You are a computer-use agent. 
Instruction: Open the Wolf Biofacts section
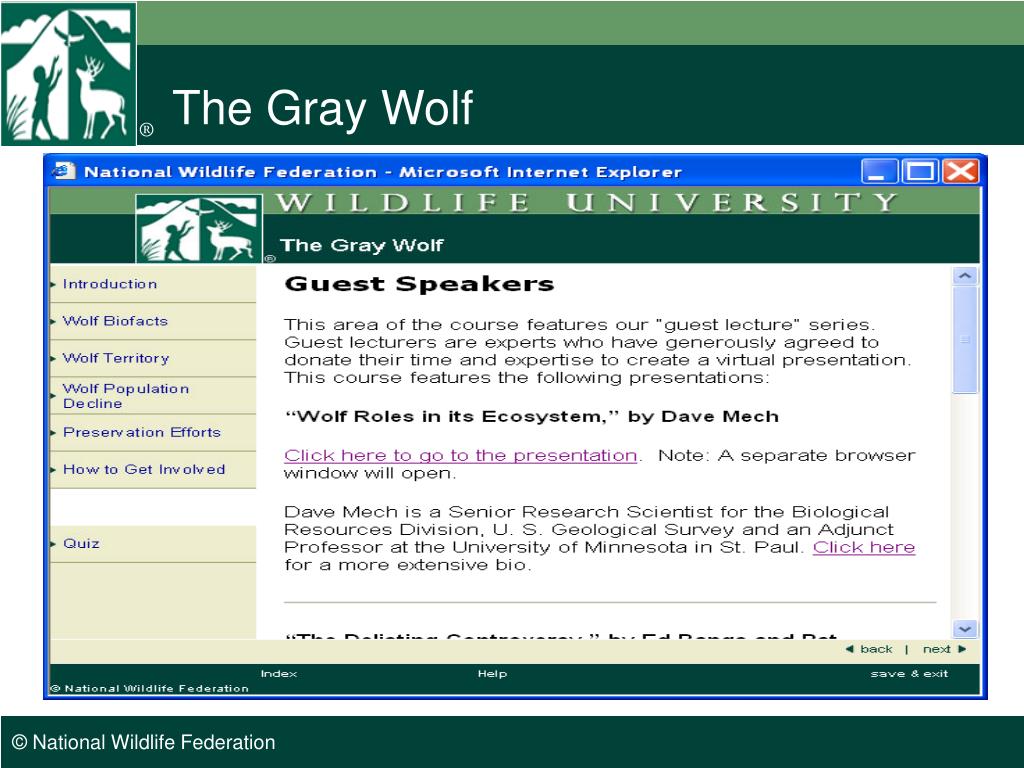[x=115, y=321]
